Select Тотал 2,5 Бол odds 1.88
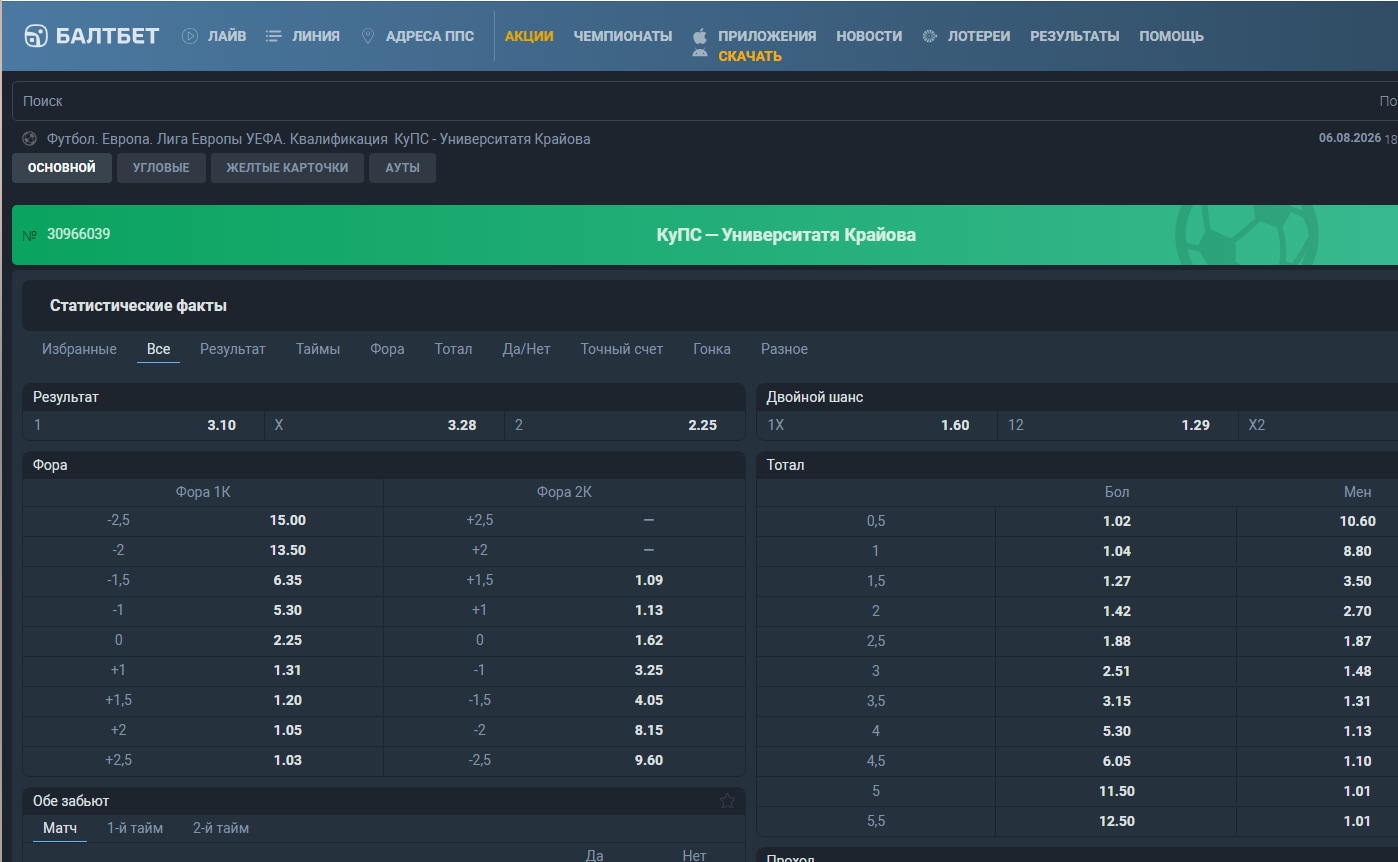This screenshot has width=1398, height=862. 1116,641
